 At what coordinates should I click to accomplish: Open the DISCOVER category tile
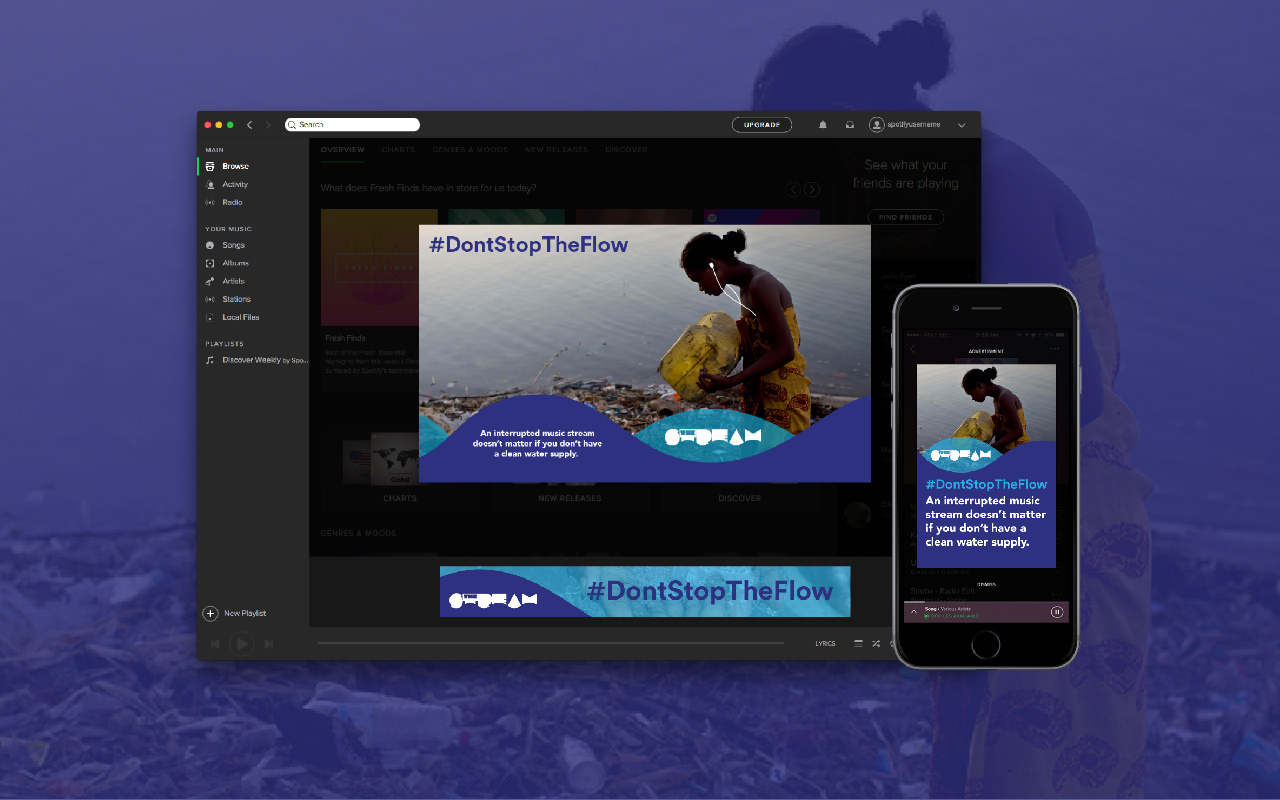[x=739, y=498]
